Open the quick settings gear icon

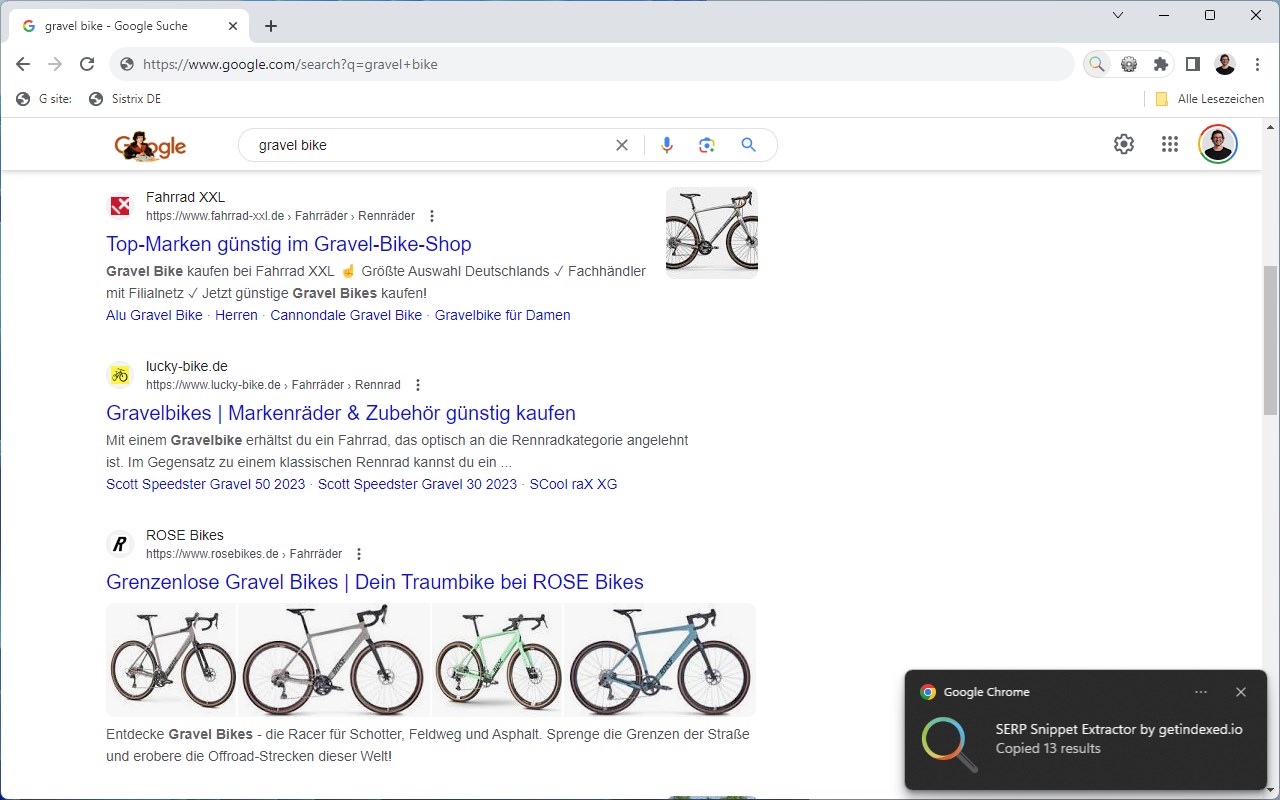point(1123,144)
